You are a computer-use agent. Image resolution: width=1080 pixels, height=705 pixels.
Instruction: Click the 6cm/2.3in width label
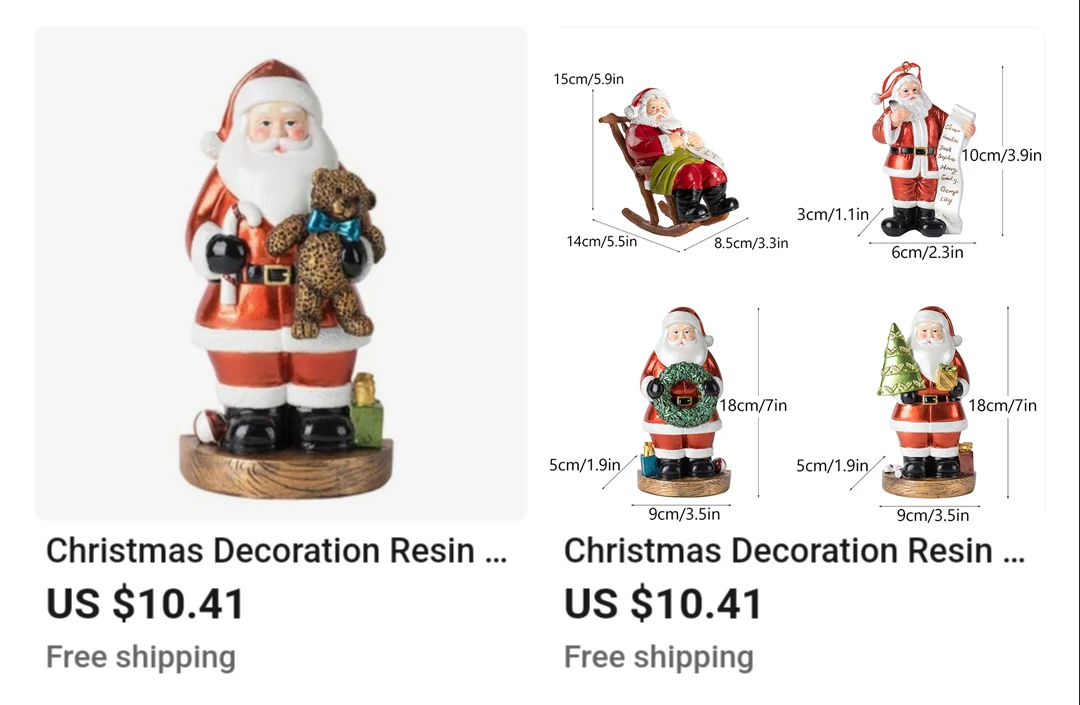pos(927,253)
